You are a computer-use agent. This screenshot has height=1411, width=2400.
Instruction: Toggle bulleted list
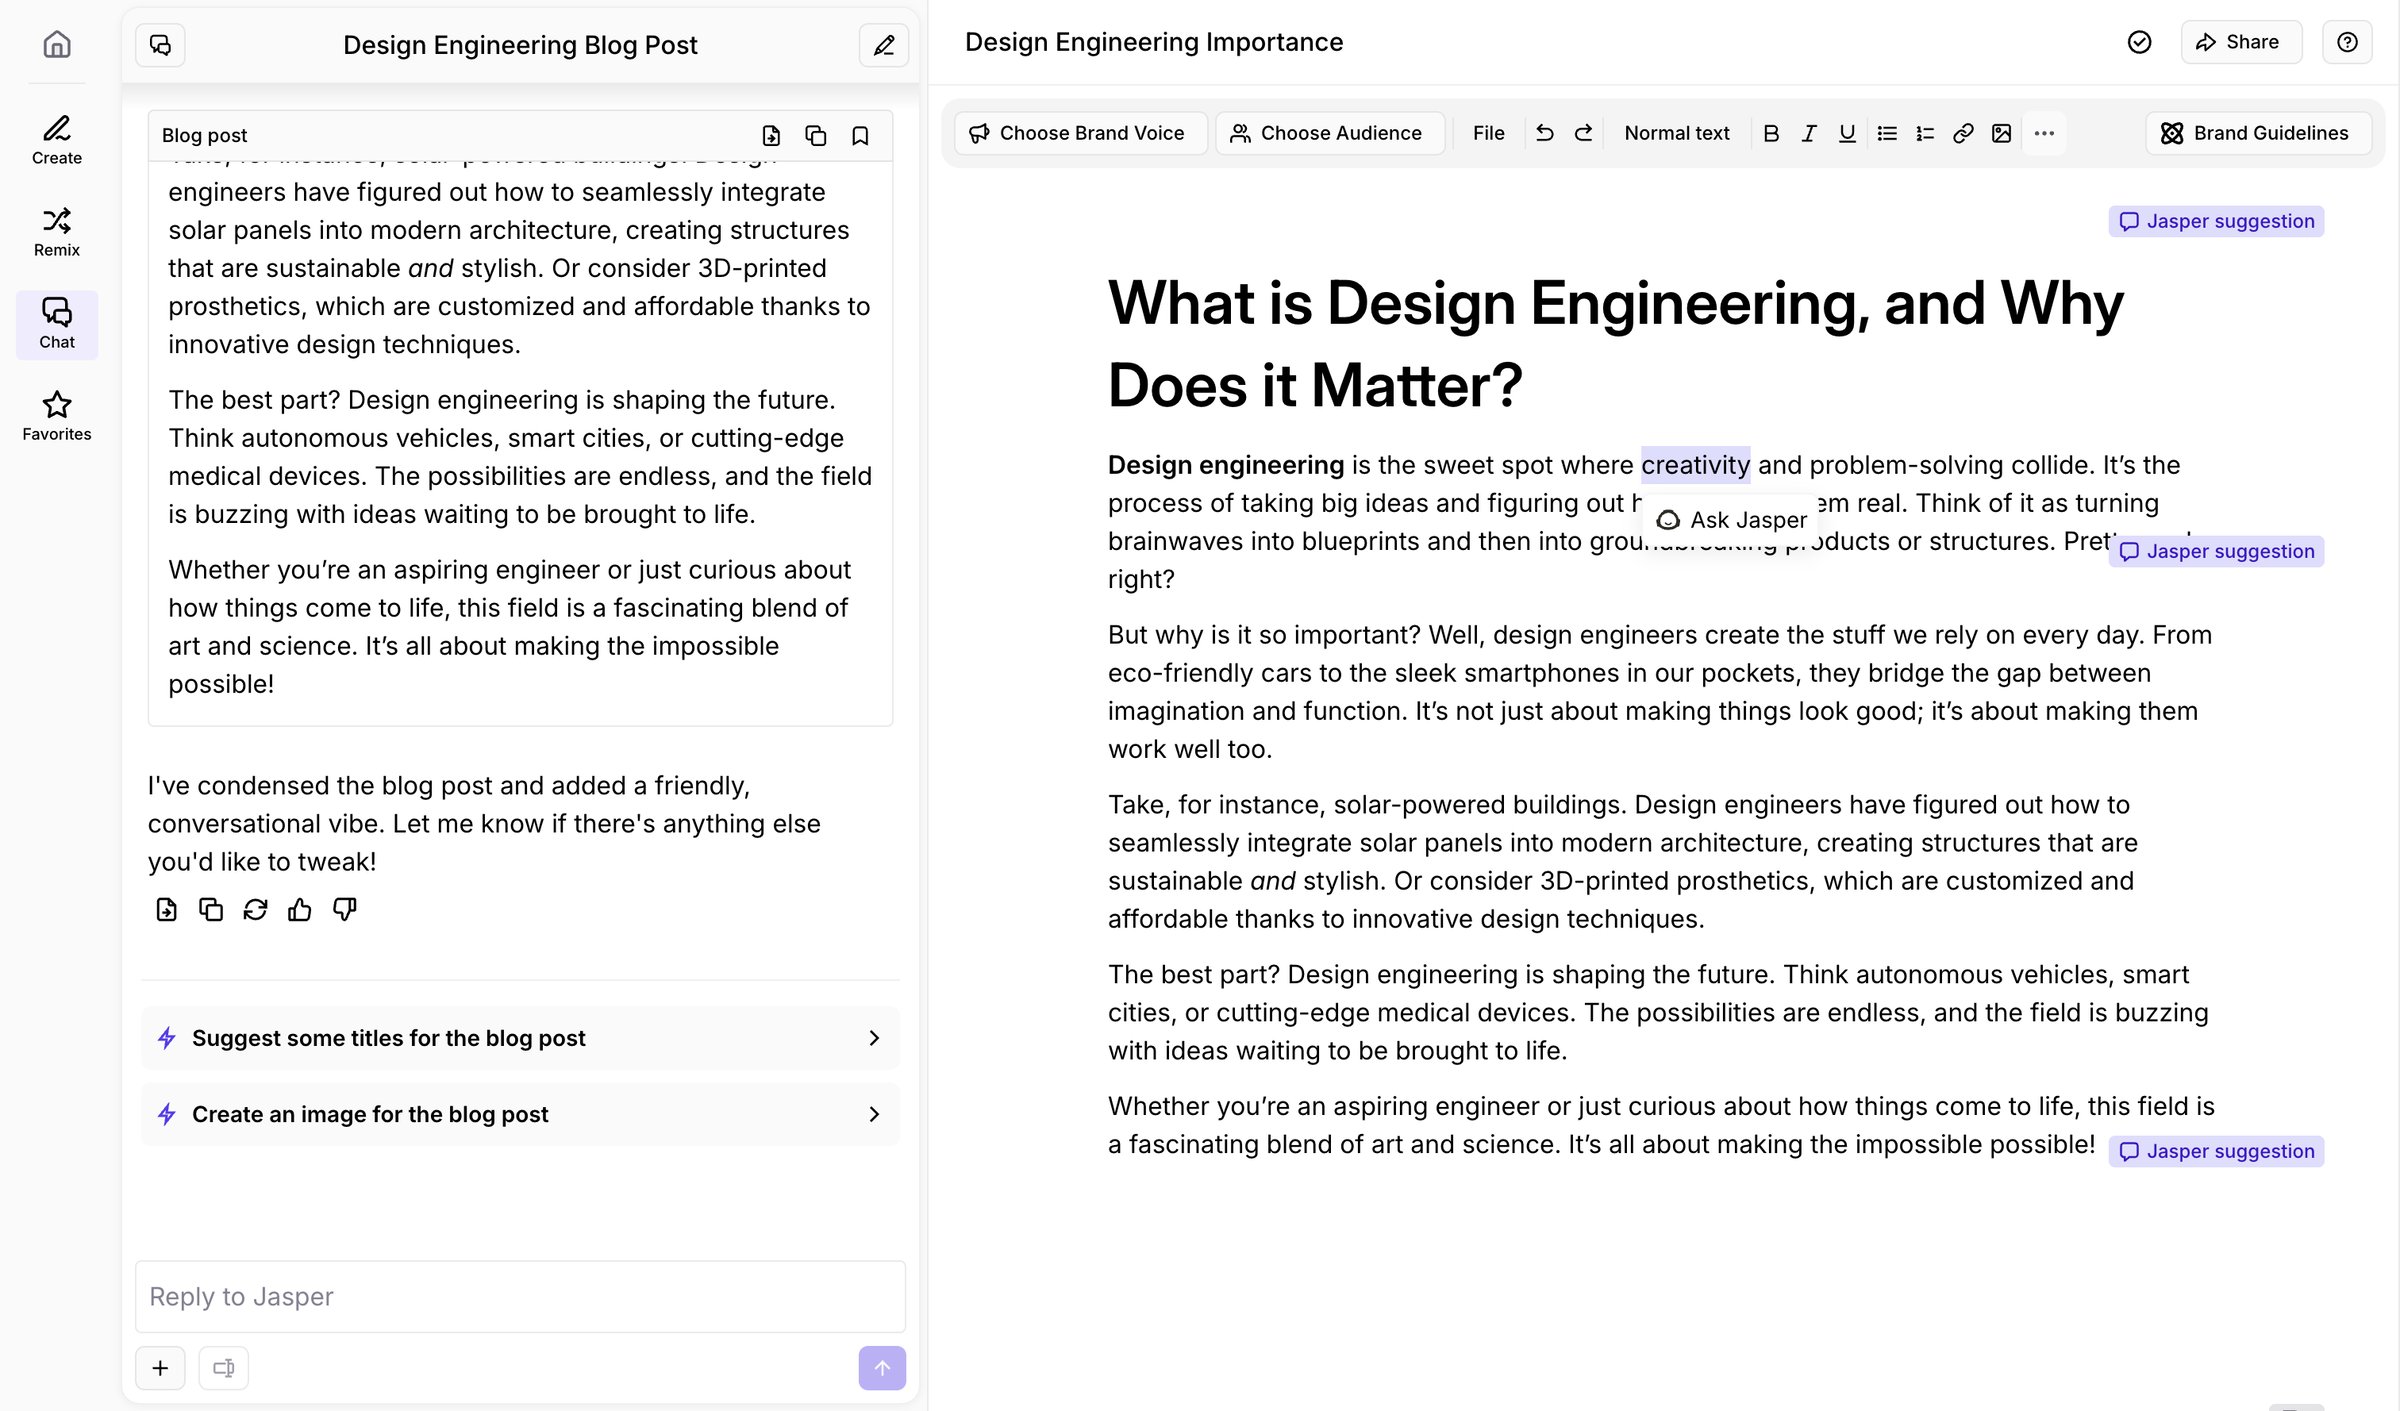1887,133
